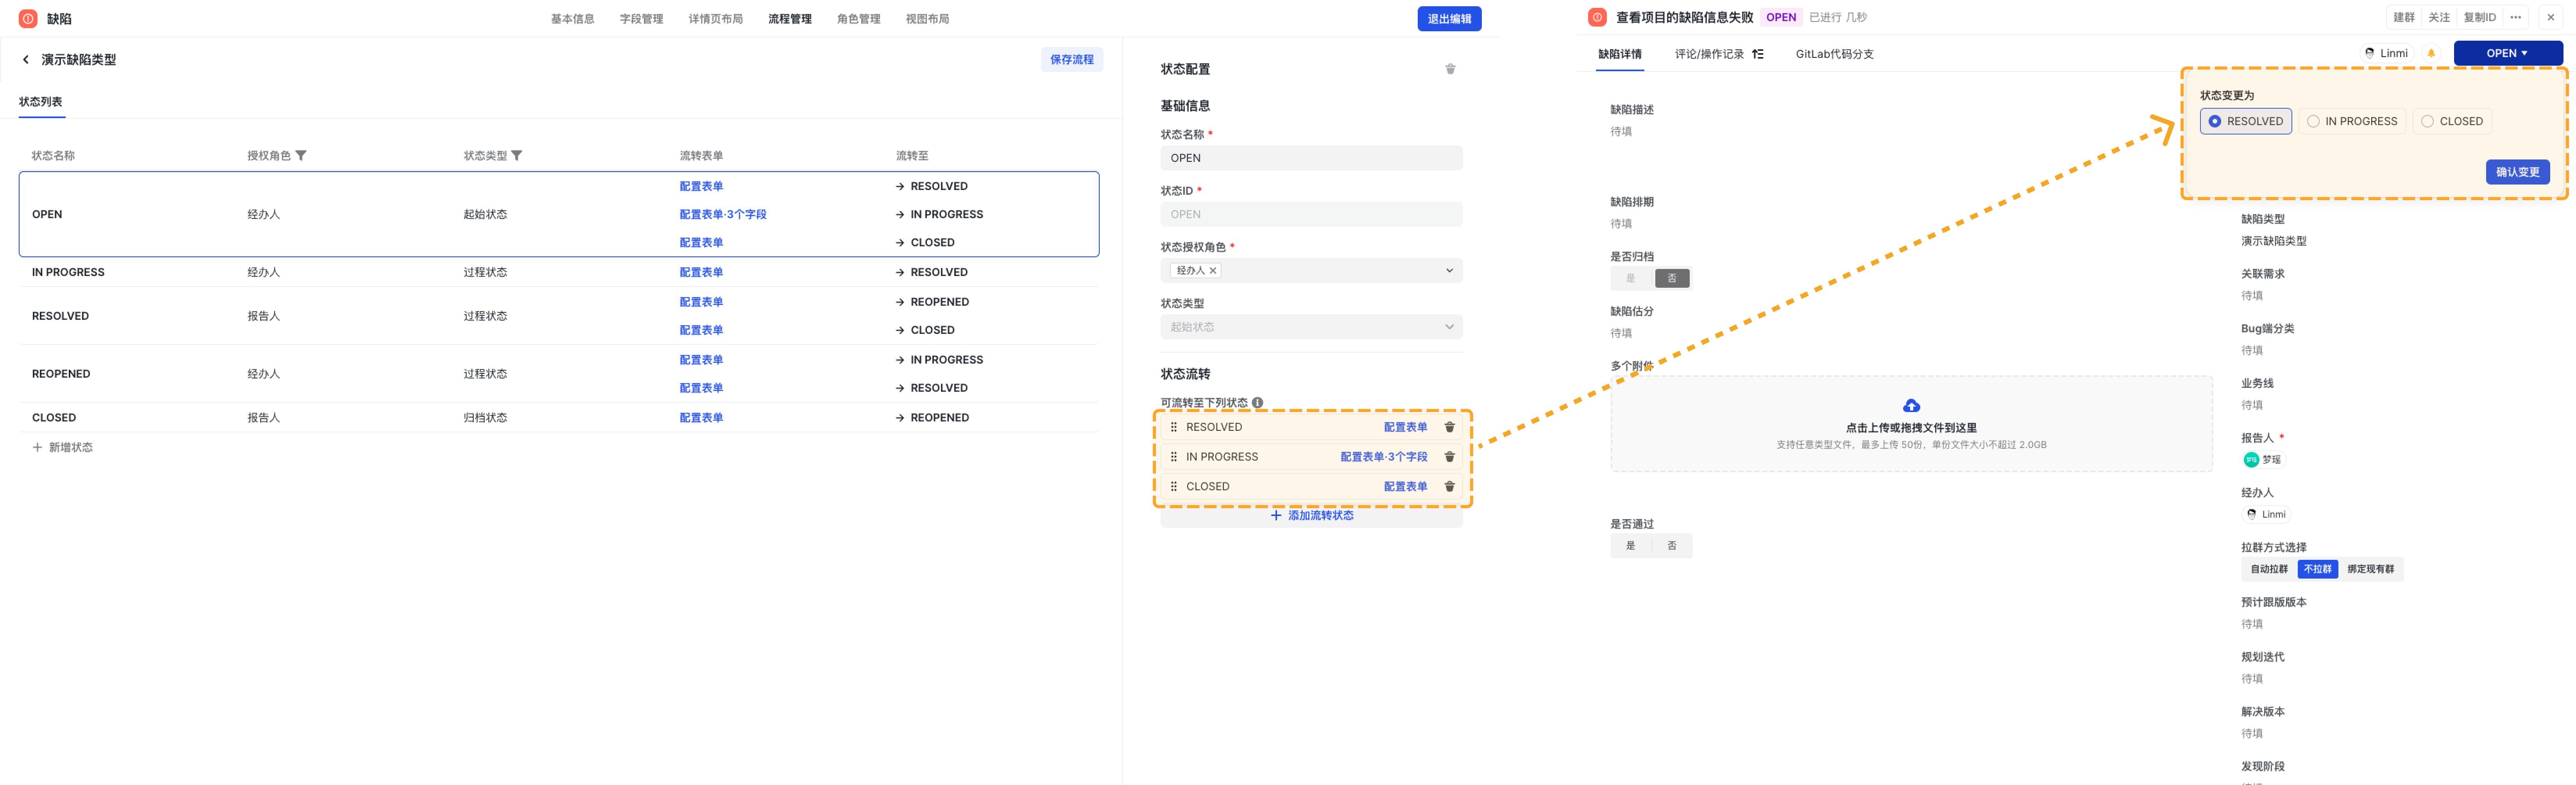Delete the CLOSED transition in 状态流转
The height and width of the screenshot is (785, 2576).
click(1449, 487)
